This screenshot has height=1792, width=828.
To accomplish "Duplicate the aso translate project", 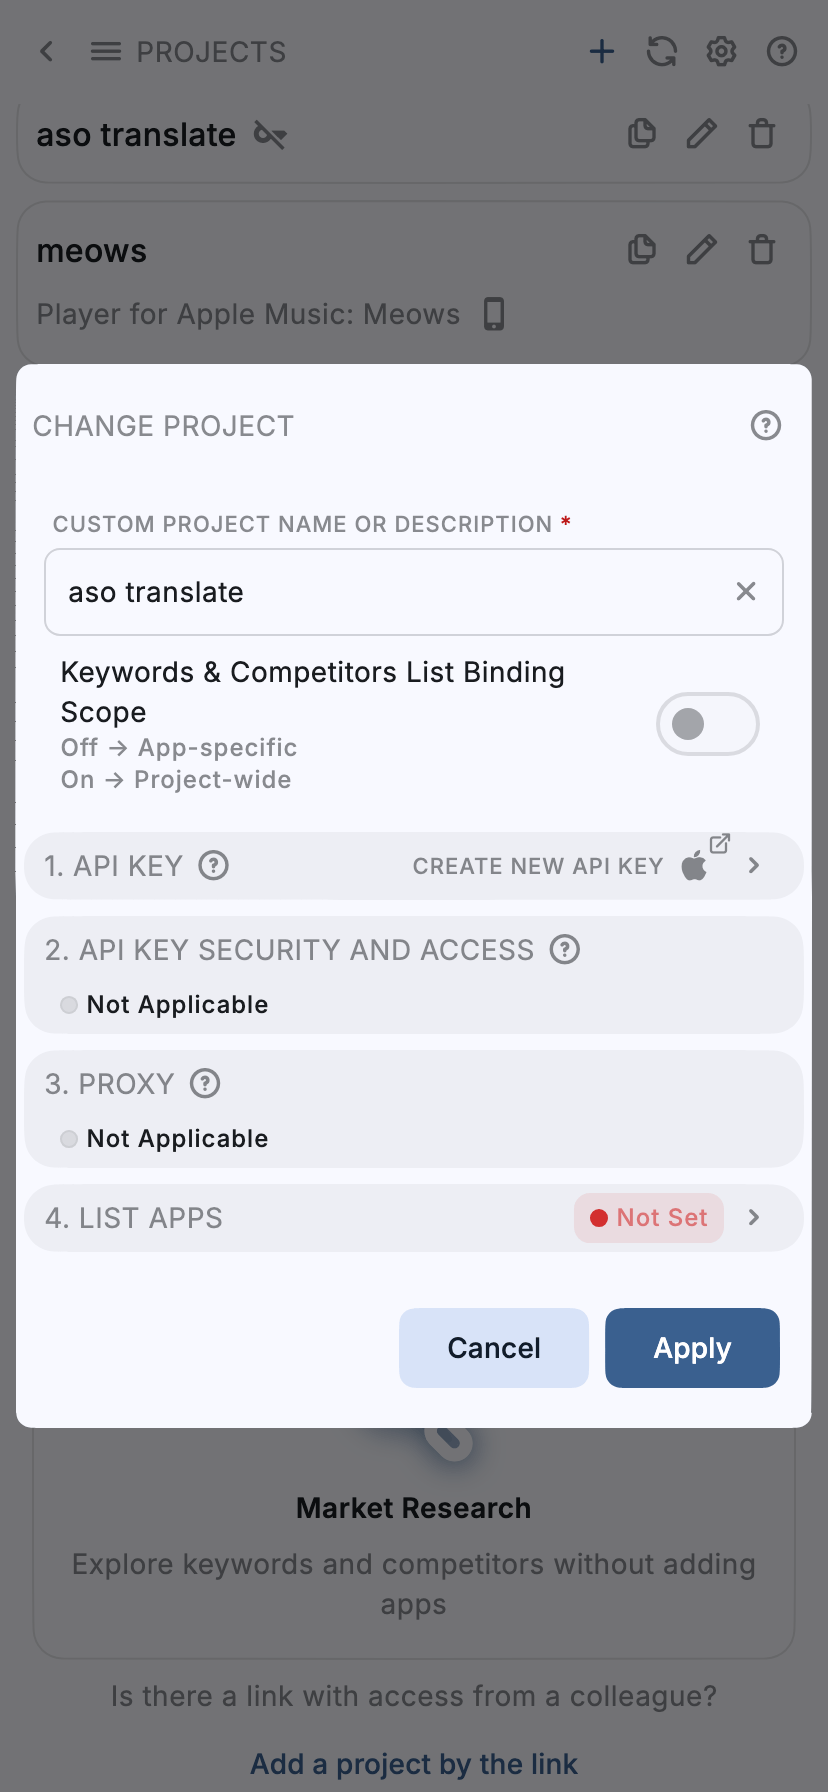I will 642,134.
